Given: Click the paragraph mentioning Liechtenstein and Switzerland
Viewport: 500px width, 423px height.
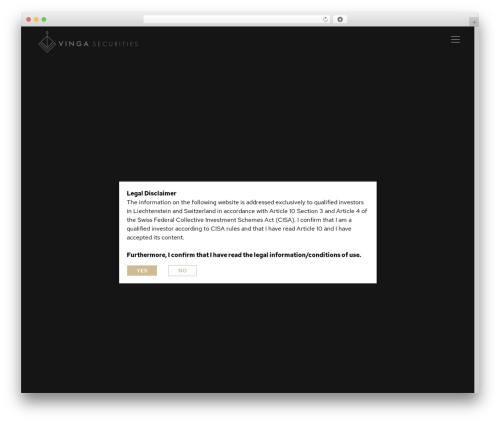Looking at the screenshot, I should click(247, 220).
